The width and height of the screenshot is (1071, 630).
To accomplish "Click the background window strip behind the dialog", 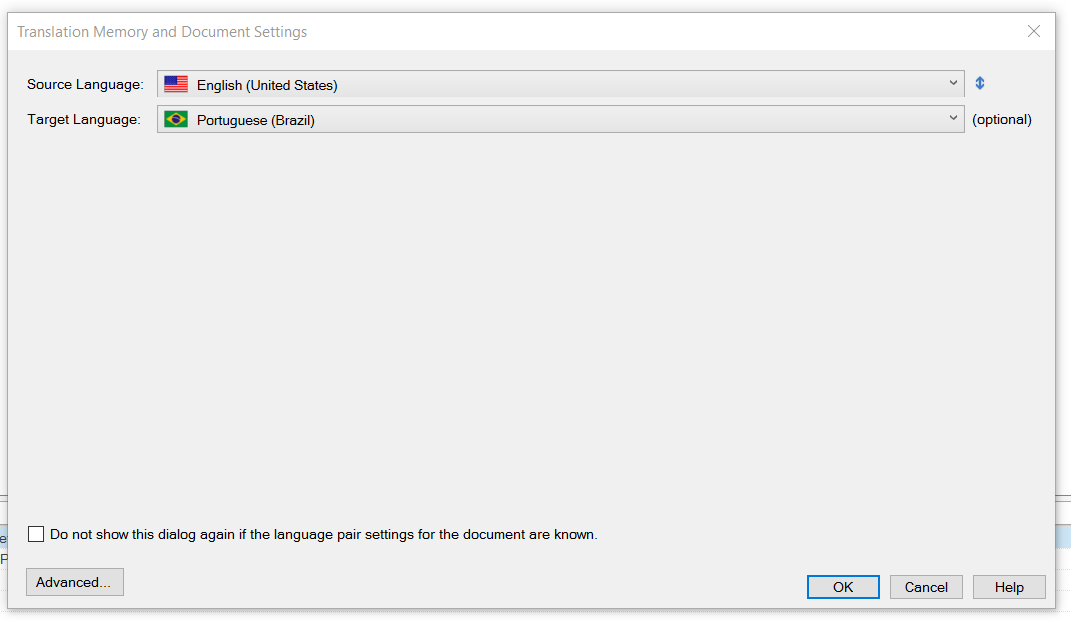I will 1063,536.
